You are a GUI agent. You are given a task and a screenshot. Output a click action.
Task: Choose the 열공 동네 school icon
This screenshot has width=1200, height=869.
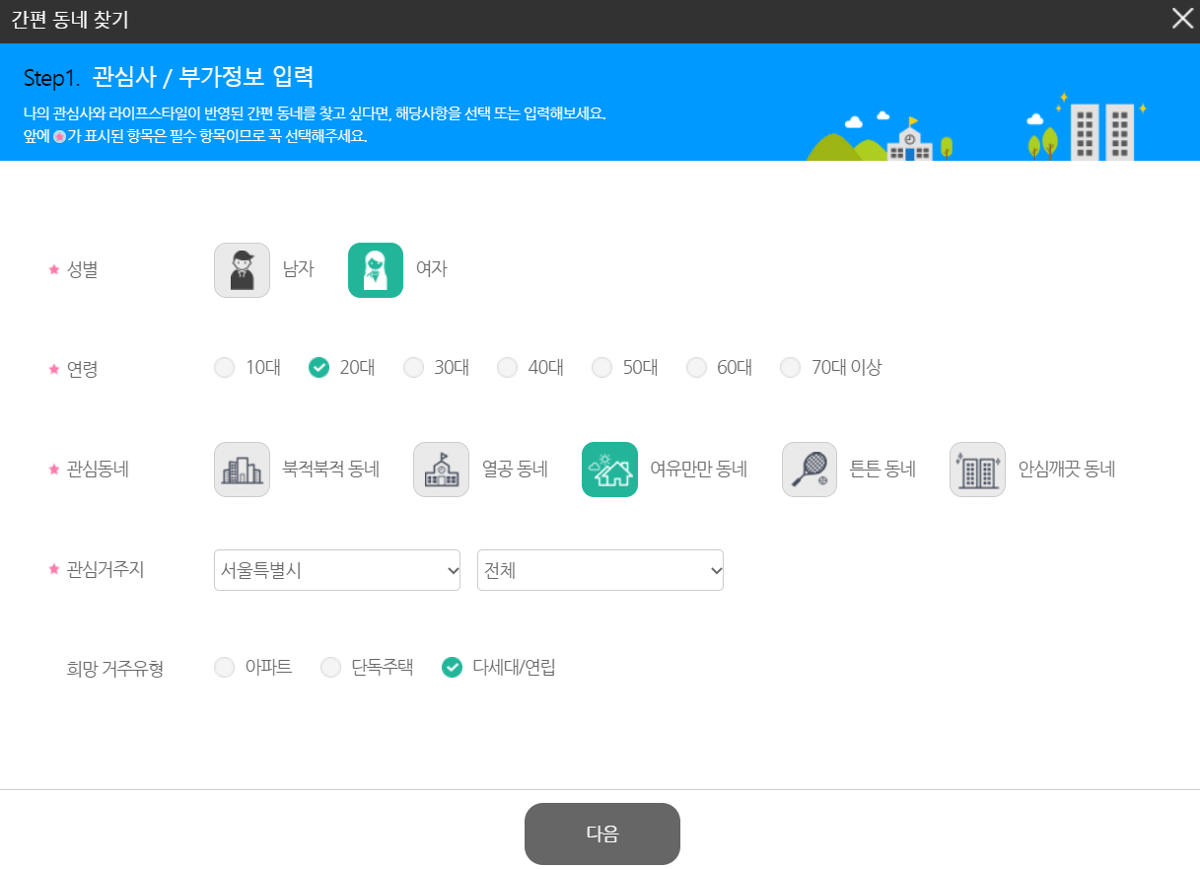(x=441, y=469)
